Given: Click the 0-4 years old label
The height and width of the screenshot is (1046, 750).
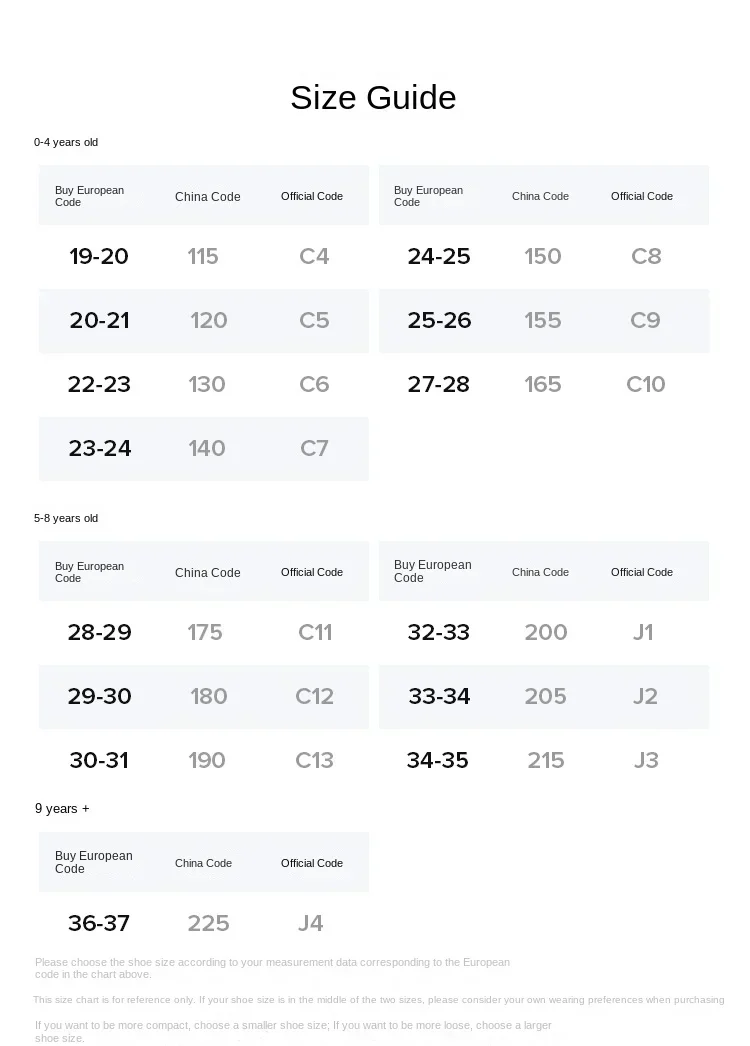Looking at the screenshot, I should tap(66, 142).
